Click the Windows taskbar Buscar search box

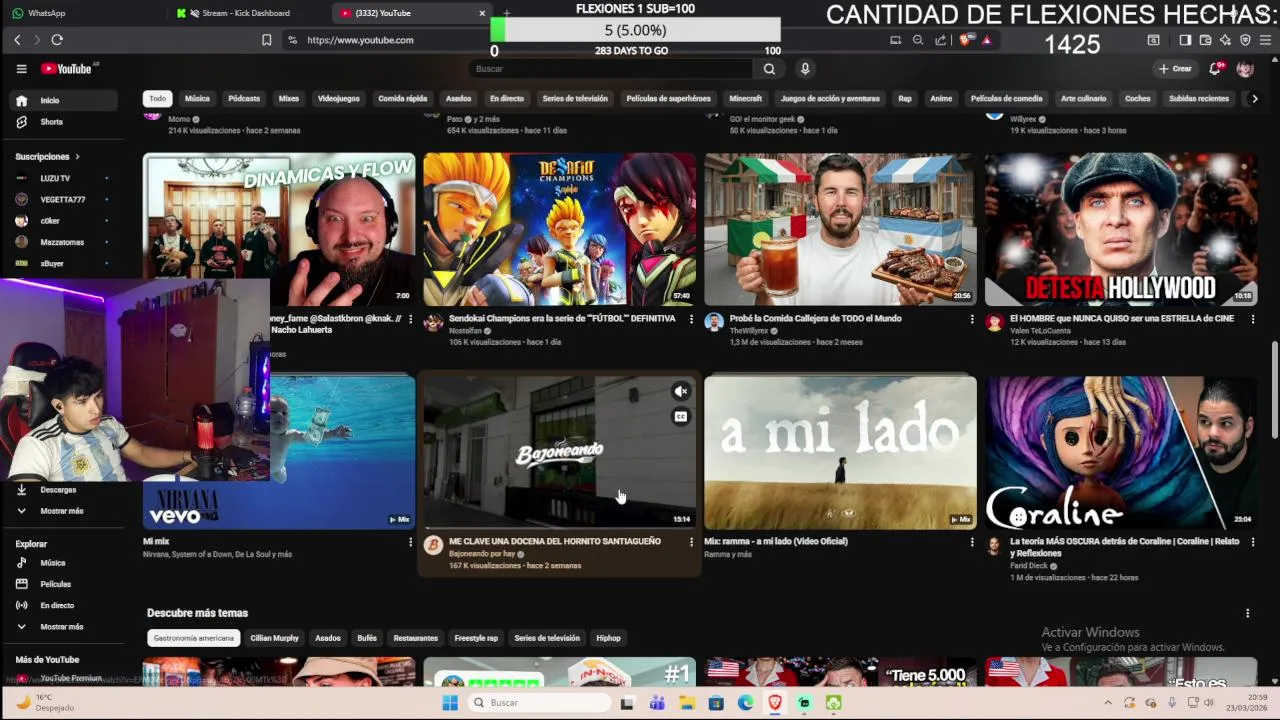click(537, 703)
